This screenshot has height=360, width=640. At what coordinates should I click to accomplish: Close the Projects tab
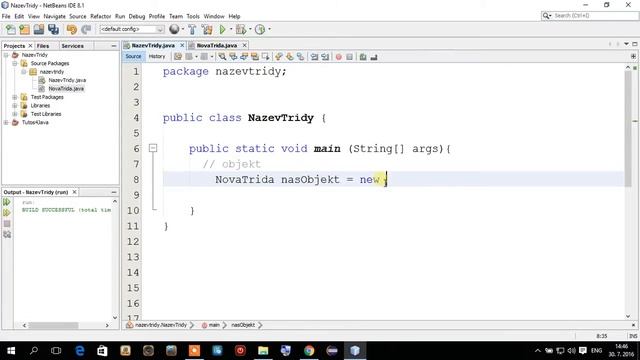(x=30, y=46)
